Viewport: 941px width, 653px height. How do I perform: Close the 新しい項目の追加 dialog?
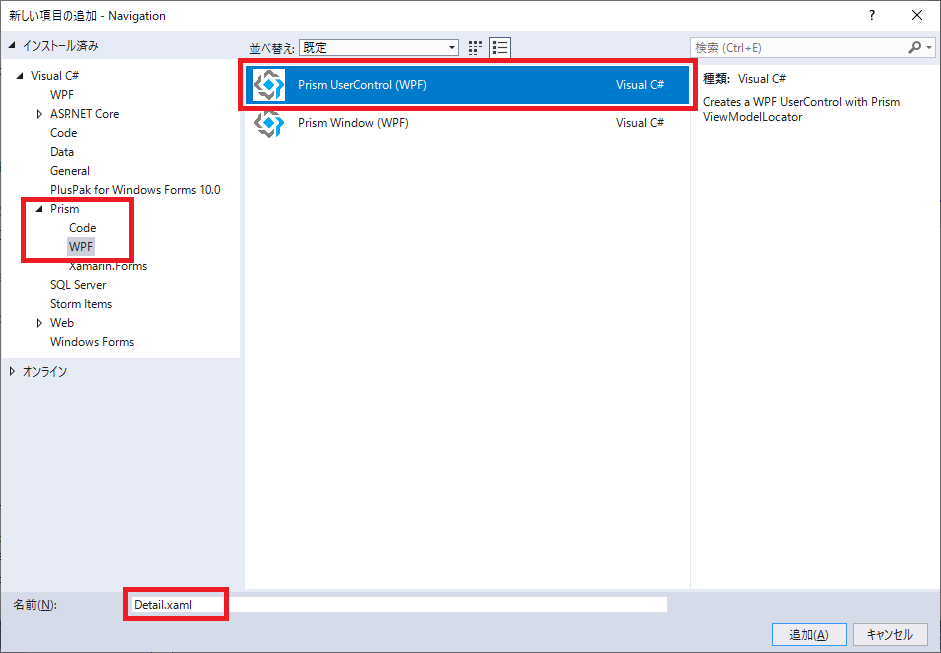point(917,16)
